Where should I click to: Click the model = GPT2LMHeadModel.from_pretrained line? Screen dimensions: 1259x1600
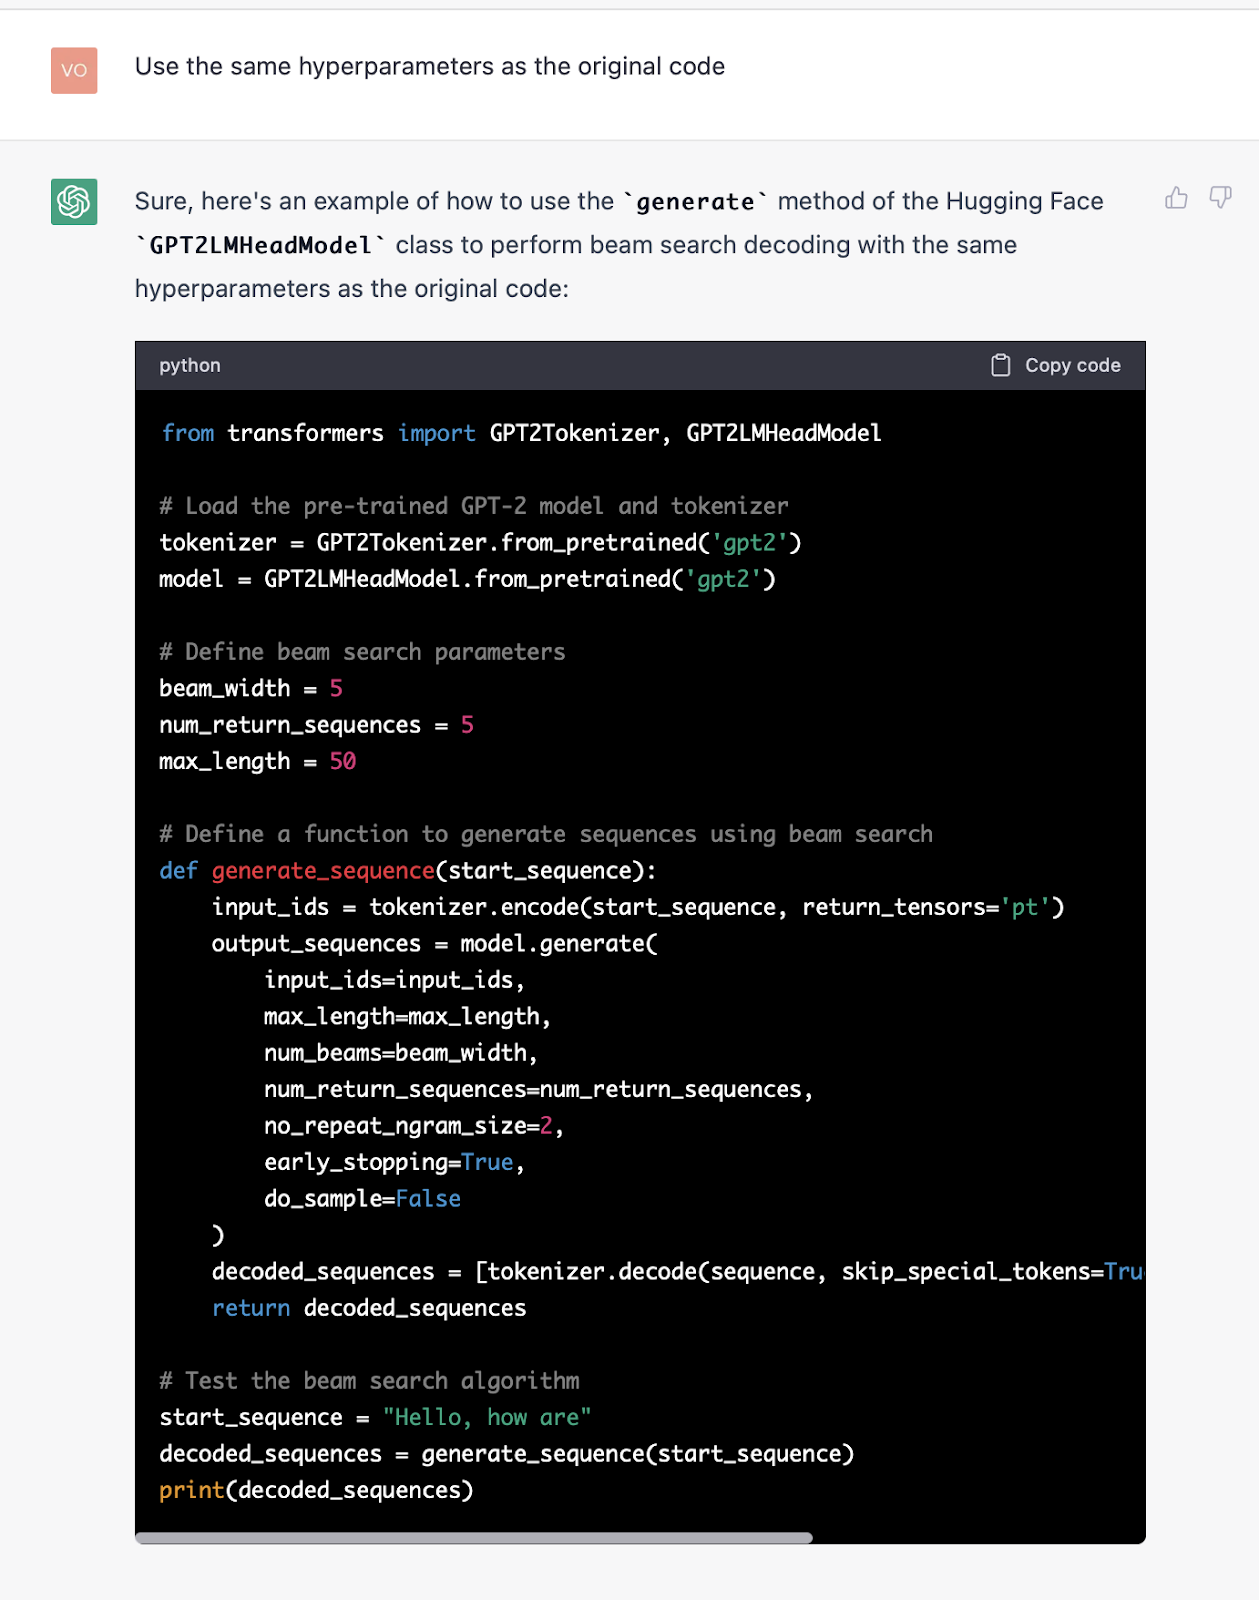(x=467, y=579)
